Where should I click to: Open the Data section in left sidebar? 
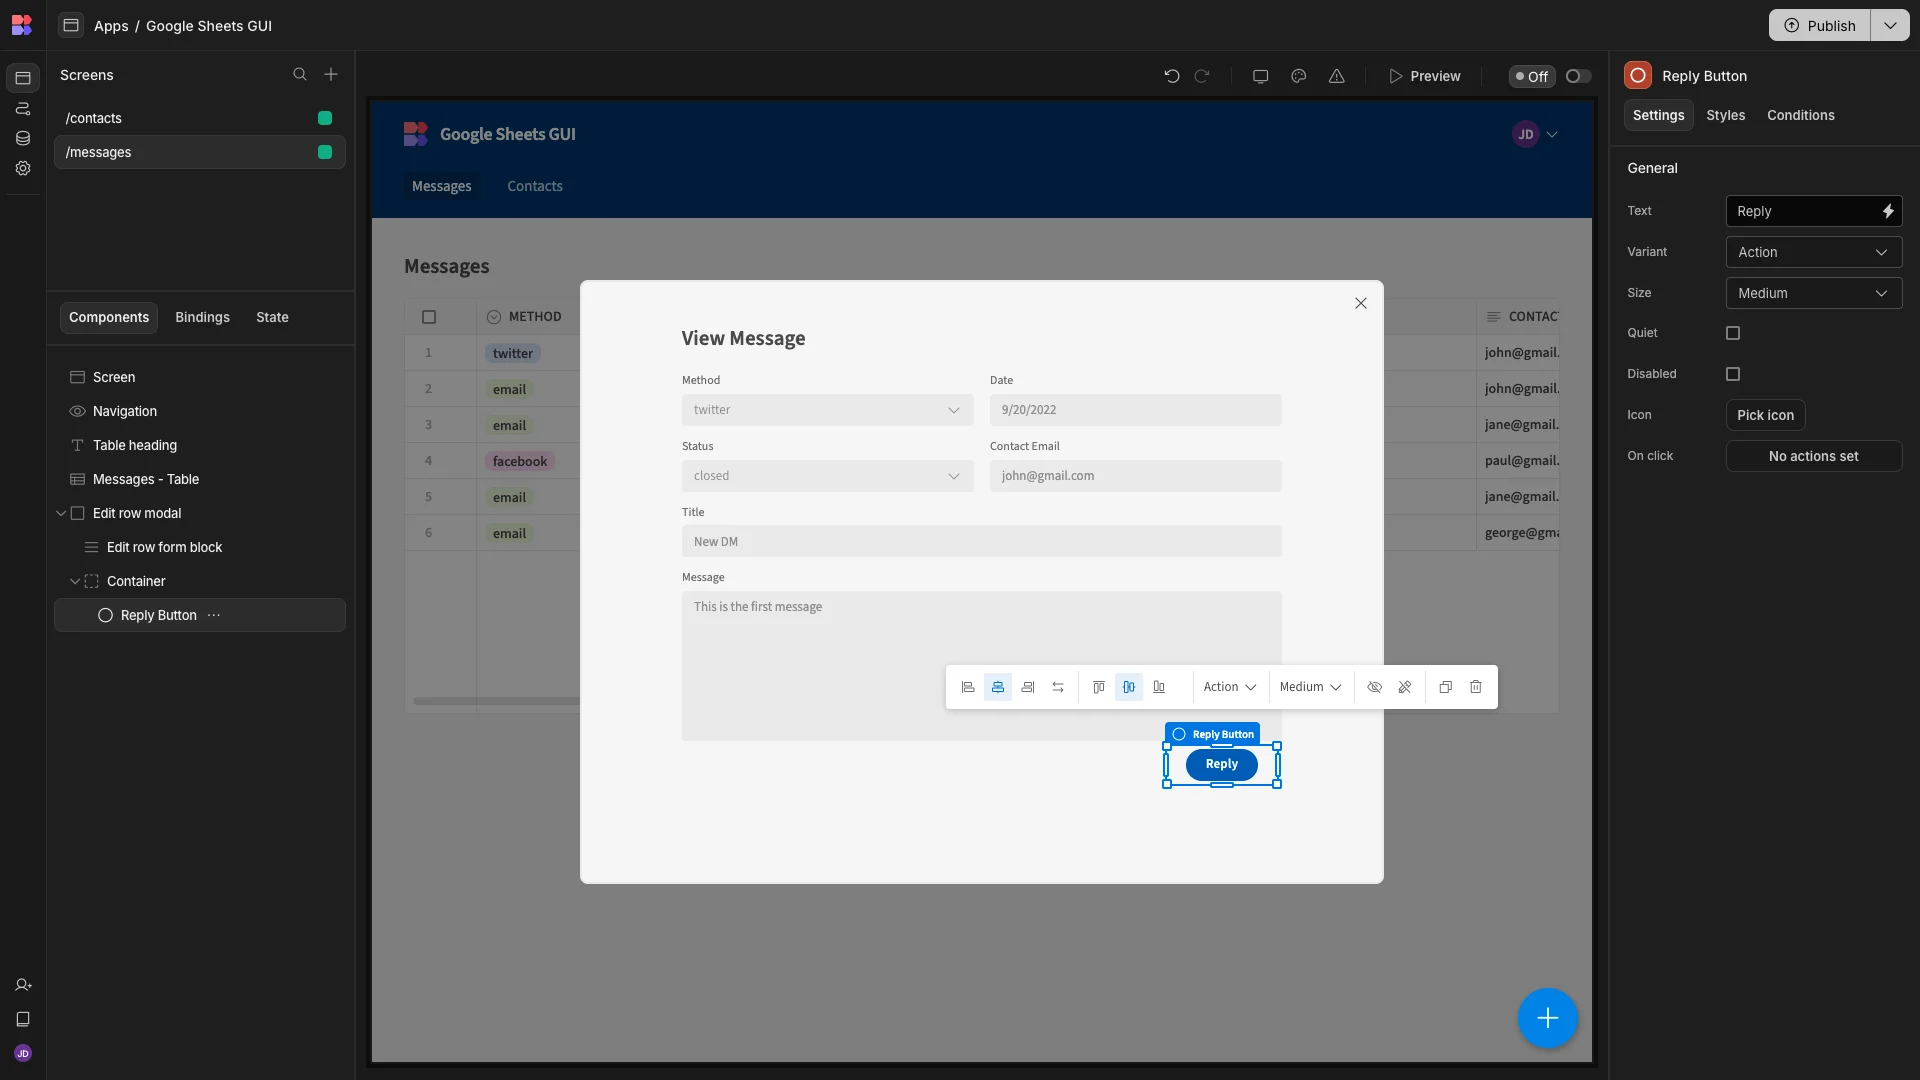23,138
